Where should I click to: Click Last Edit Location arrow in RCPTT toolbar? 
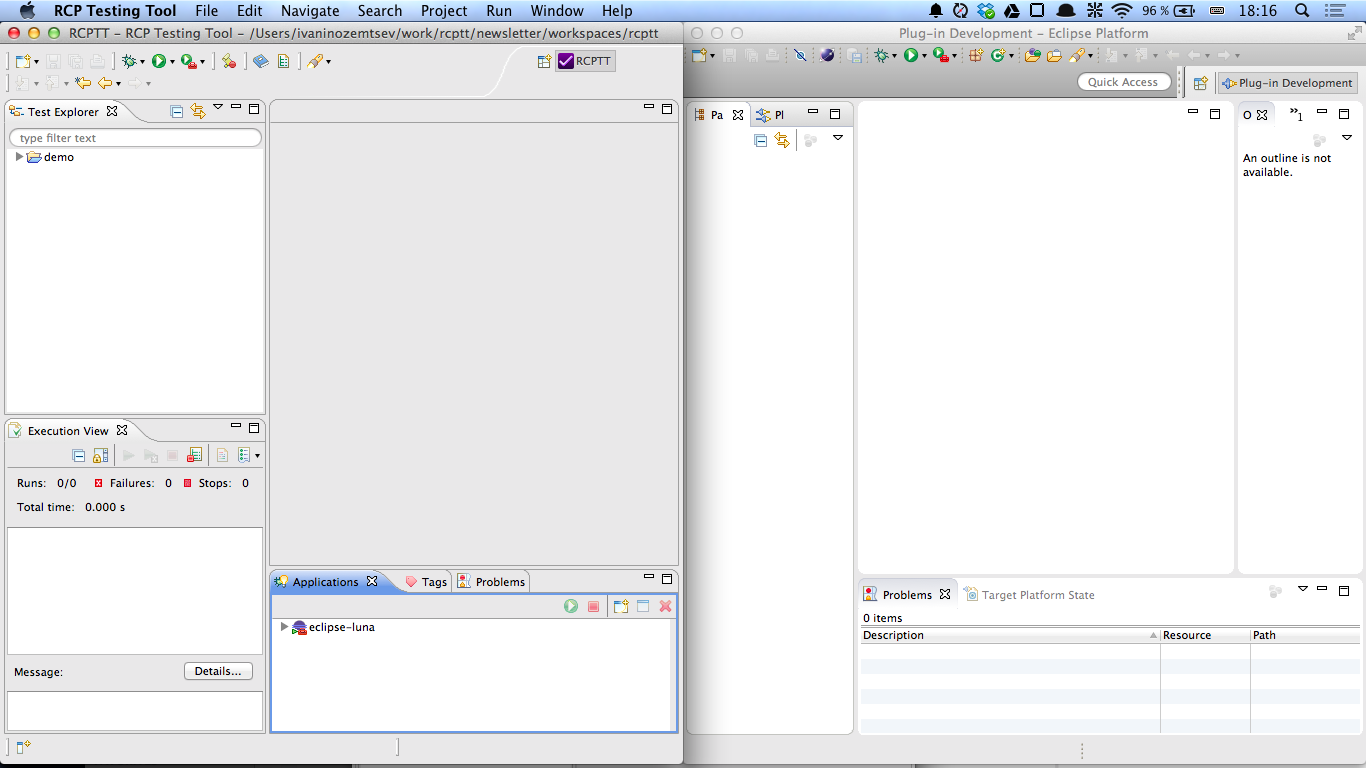point(83,83)
